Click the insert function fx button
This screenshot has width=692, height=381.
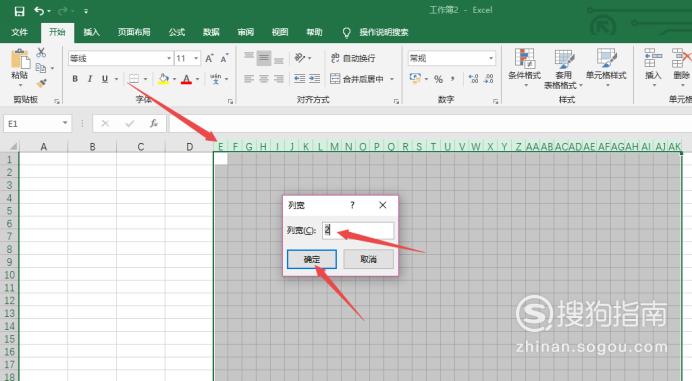(x=154, y=124)
